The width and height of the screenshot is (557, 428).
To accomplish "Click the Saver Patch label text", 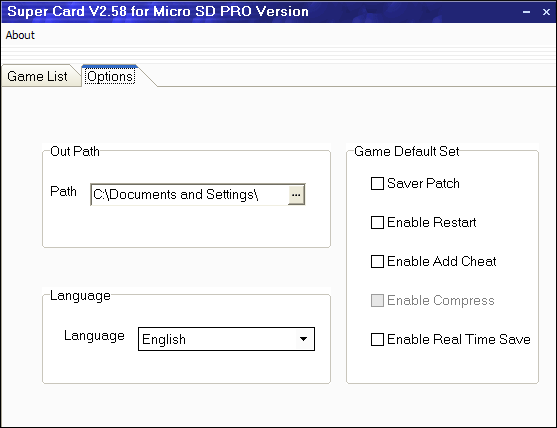I will coord(423,184).
